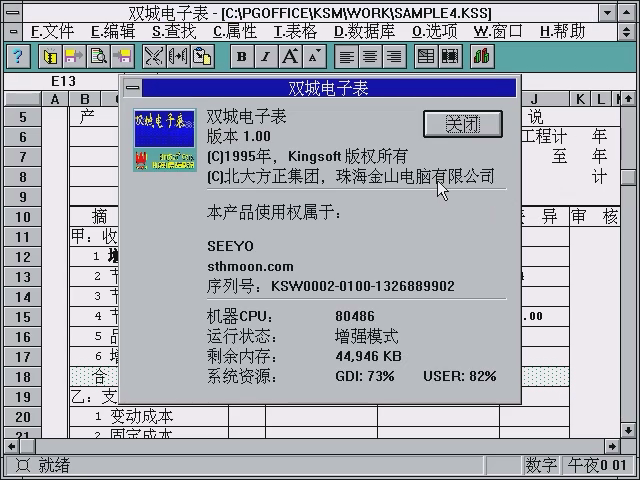
Task: Decrease font size with small A icon
Action: point(314,56)
